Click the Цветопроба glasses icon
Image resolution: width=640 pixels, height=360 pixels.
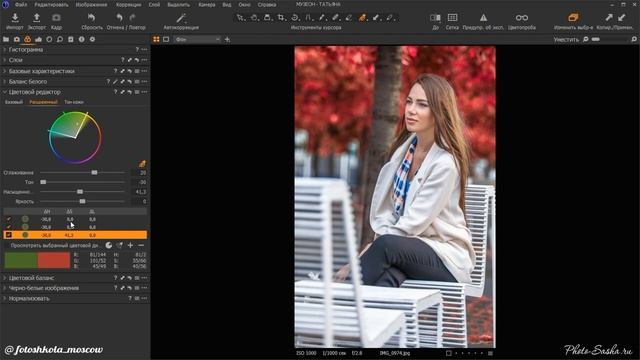522,18
